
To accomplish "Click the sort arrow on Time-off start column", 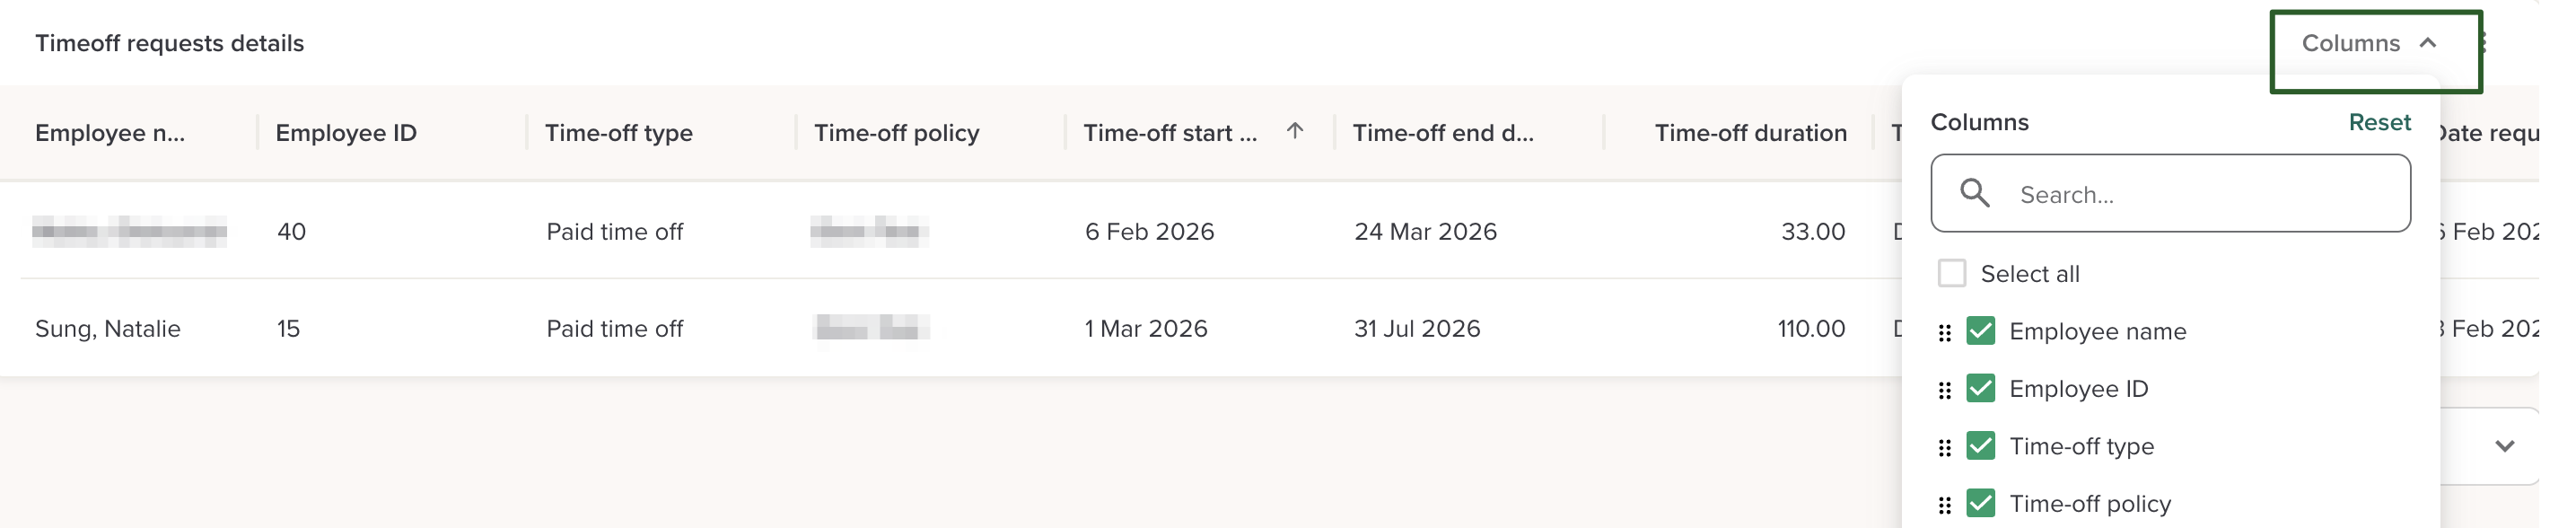I will pyautogui.click(x=1295, y=131).
